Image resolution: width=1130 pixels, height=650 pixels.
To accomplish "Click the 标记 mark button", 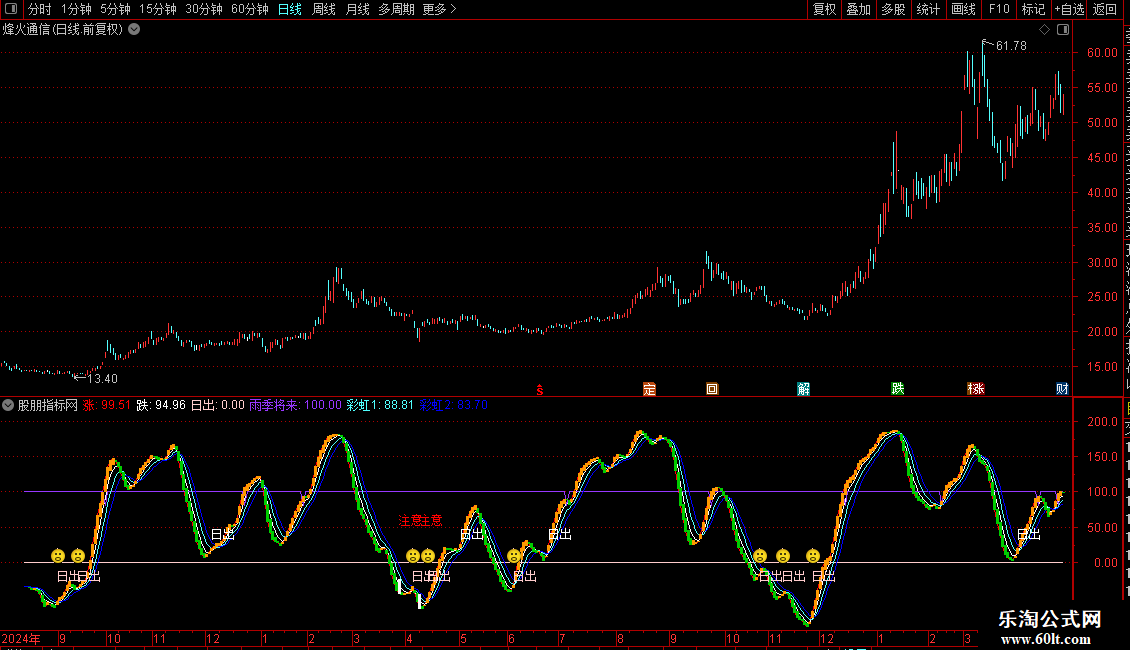I will [x=1033, y=9].
